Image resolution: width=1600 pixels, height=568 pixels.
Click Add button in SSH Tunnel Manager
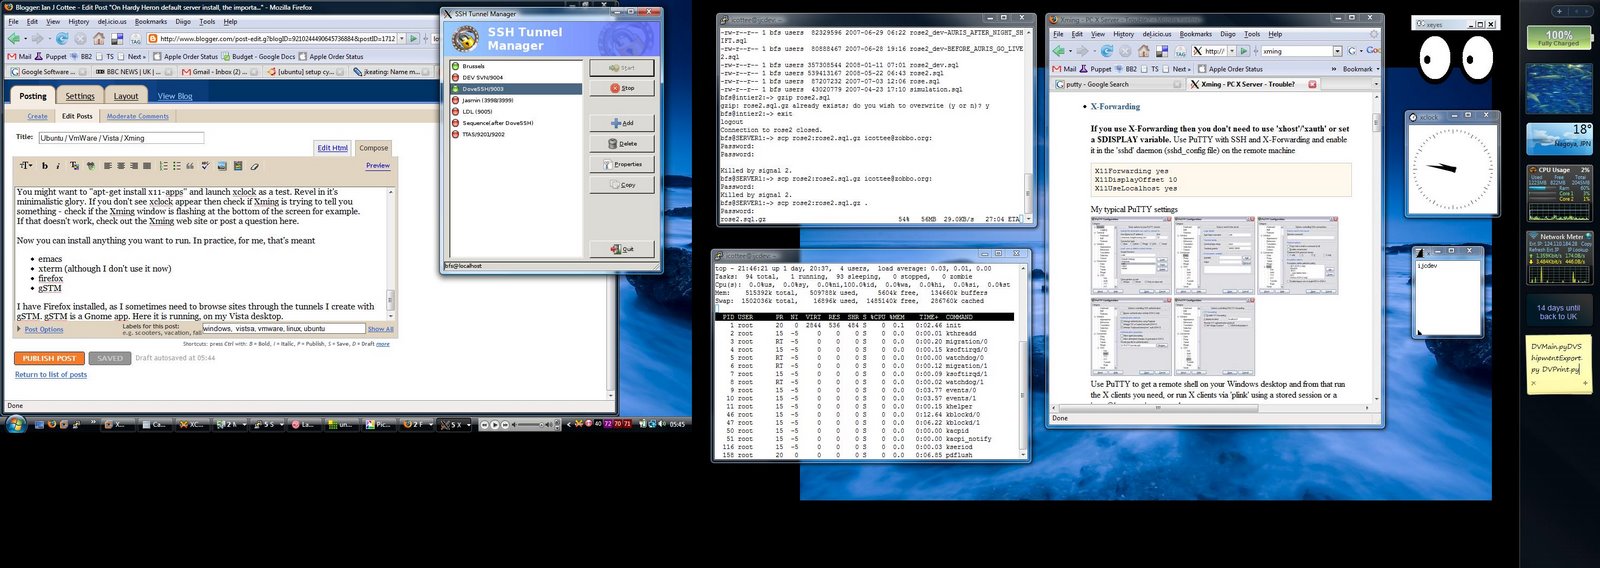click(621, 123)
